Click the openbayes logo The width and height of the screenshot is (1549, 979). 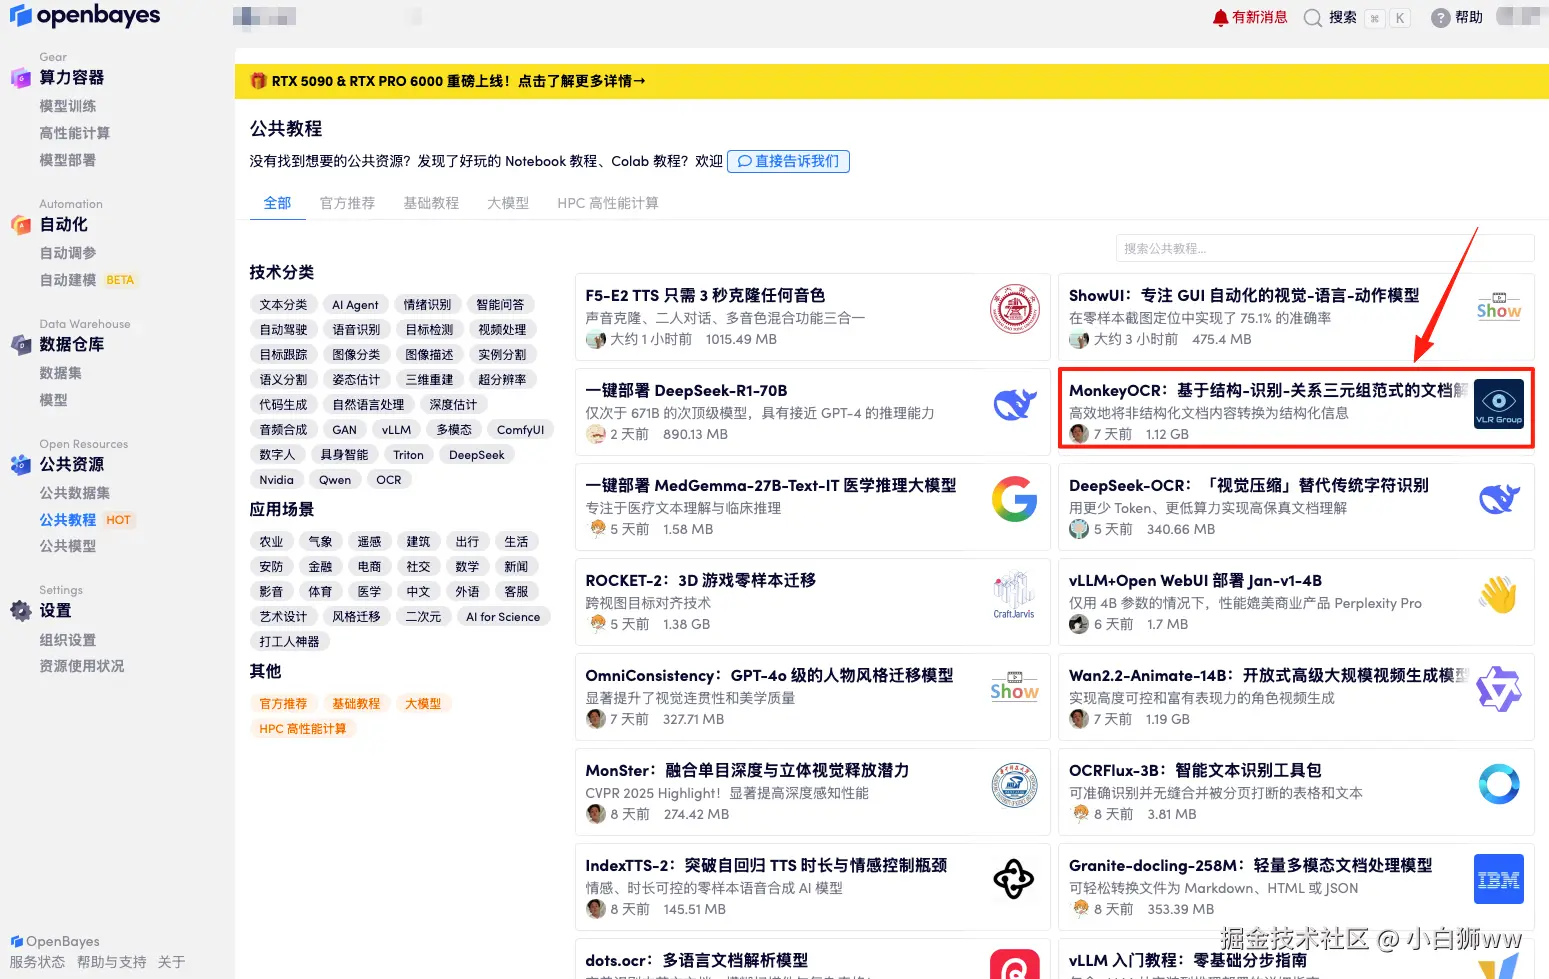click(x=85, y=16)
